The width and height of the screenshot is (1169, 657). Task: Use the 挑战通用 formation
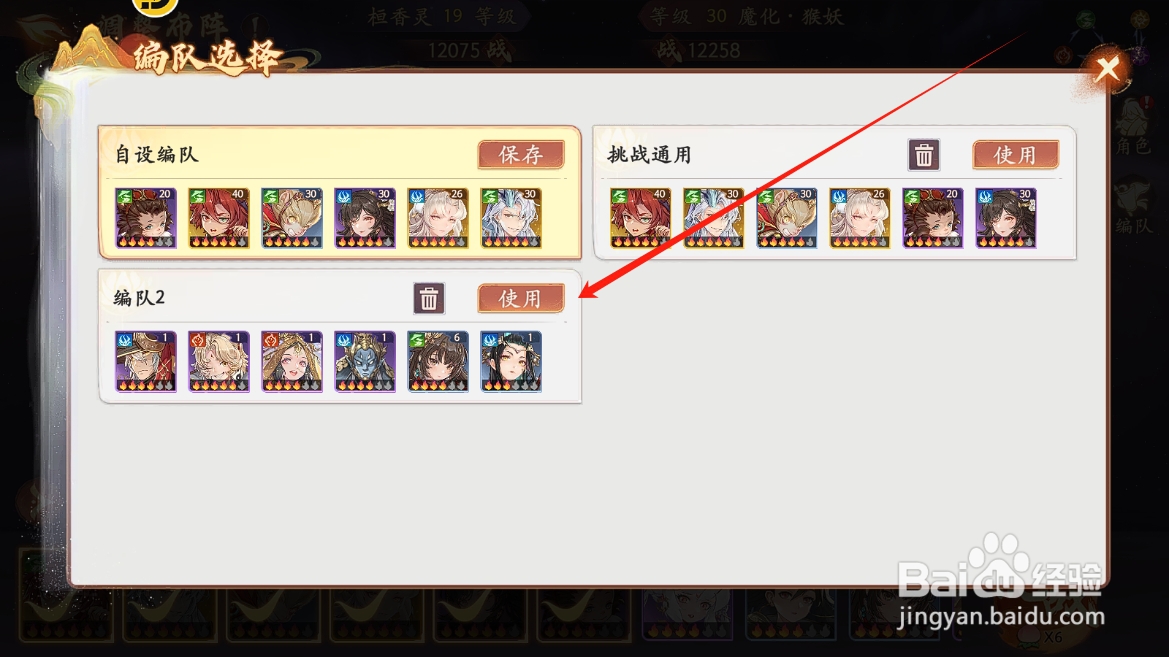click(1015, 155)
